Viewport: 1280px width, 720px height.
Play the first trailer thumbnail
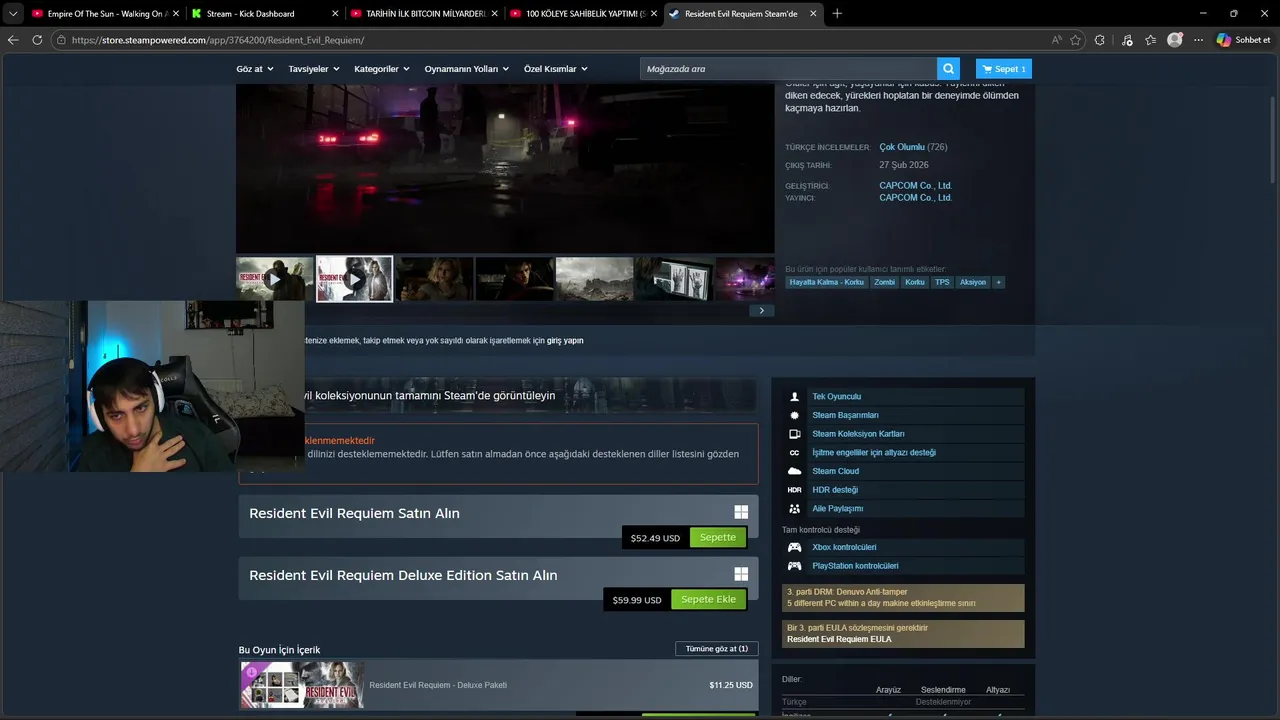[275, 279]
